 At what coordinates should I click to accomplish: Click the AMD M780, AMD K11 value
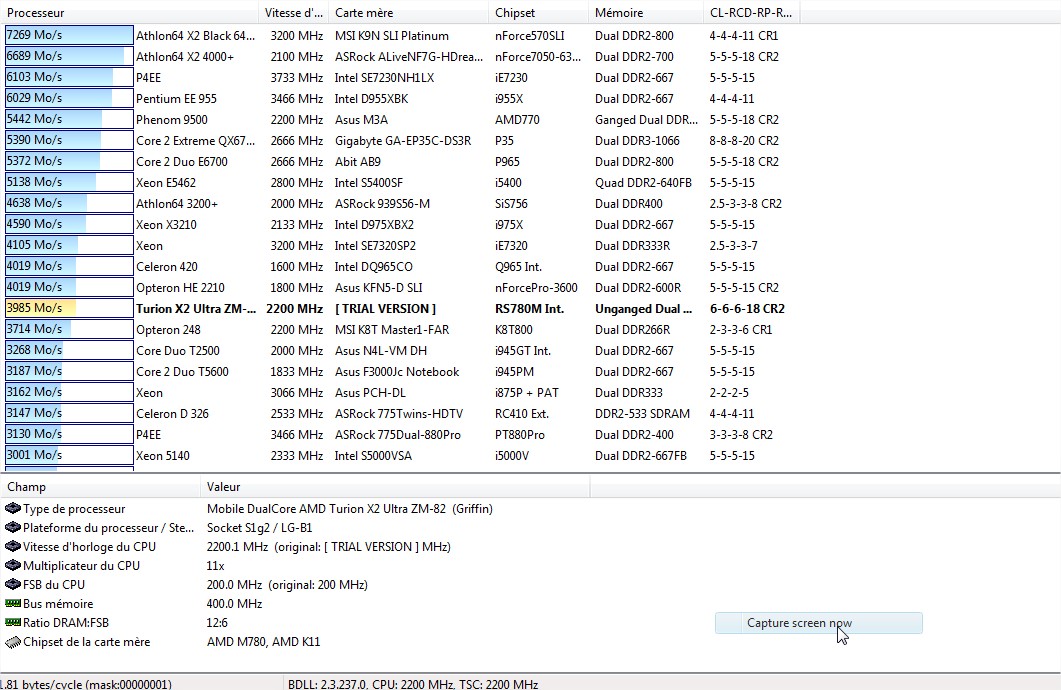tap(263, 641)
